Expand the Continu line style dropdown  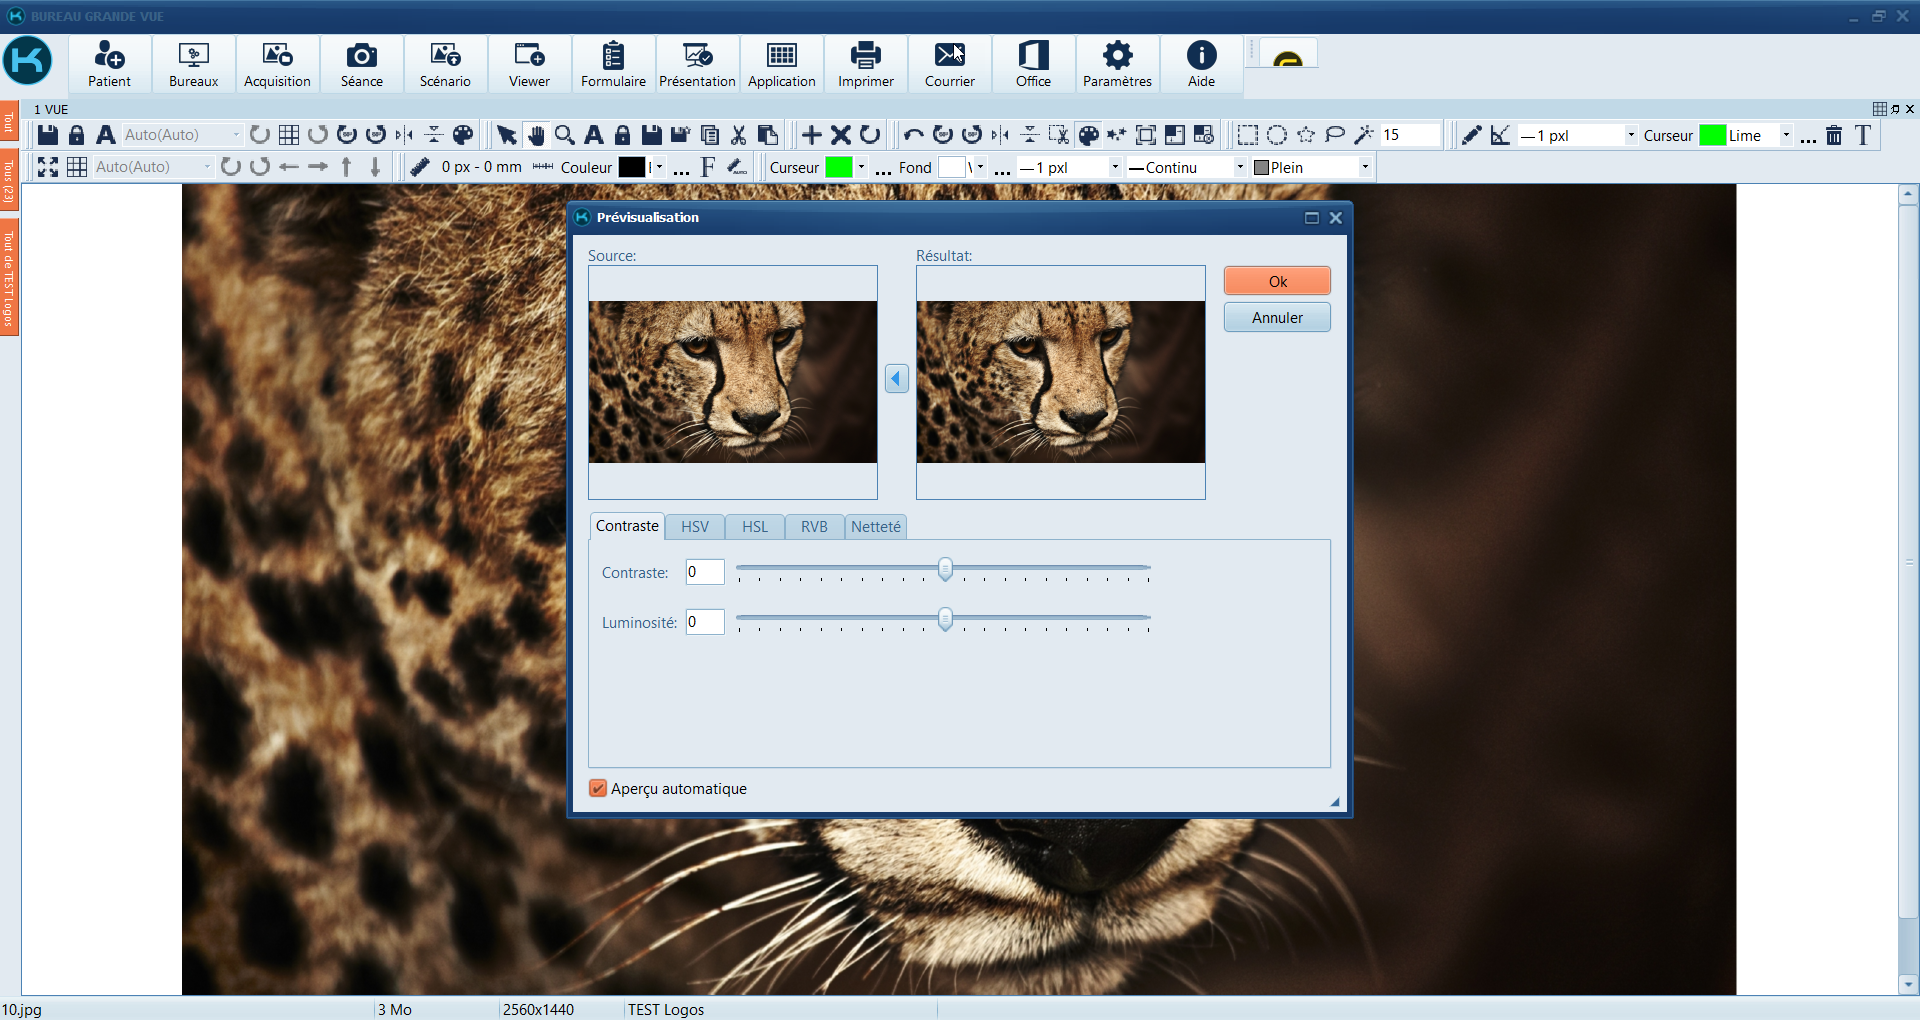click(x=1240, y=167)
